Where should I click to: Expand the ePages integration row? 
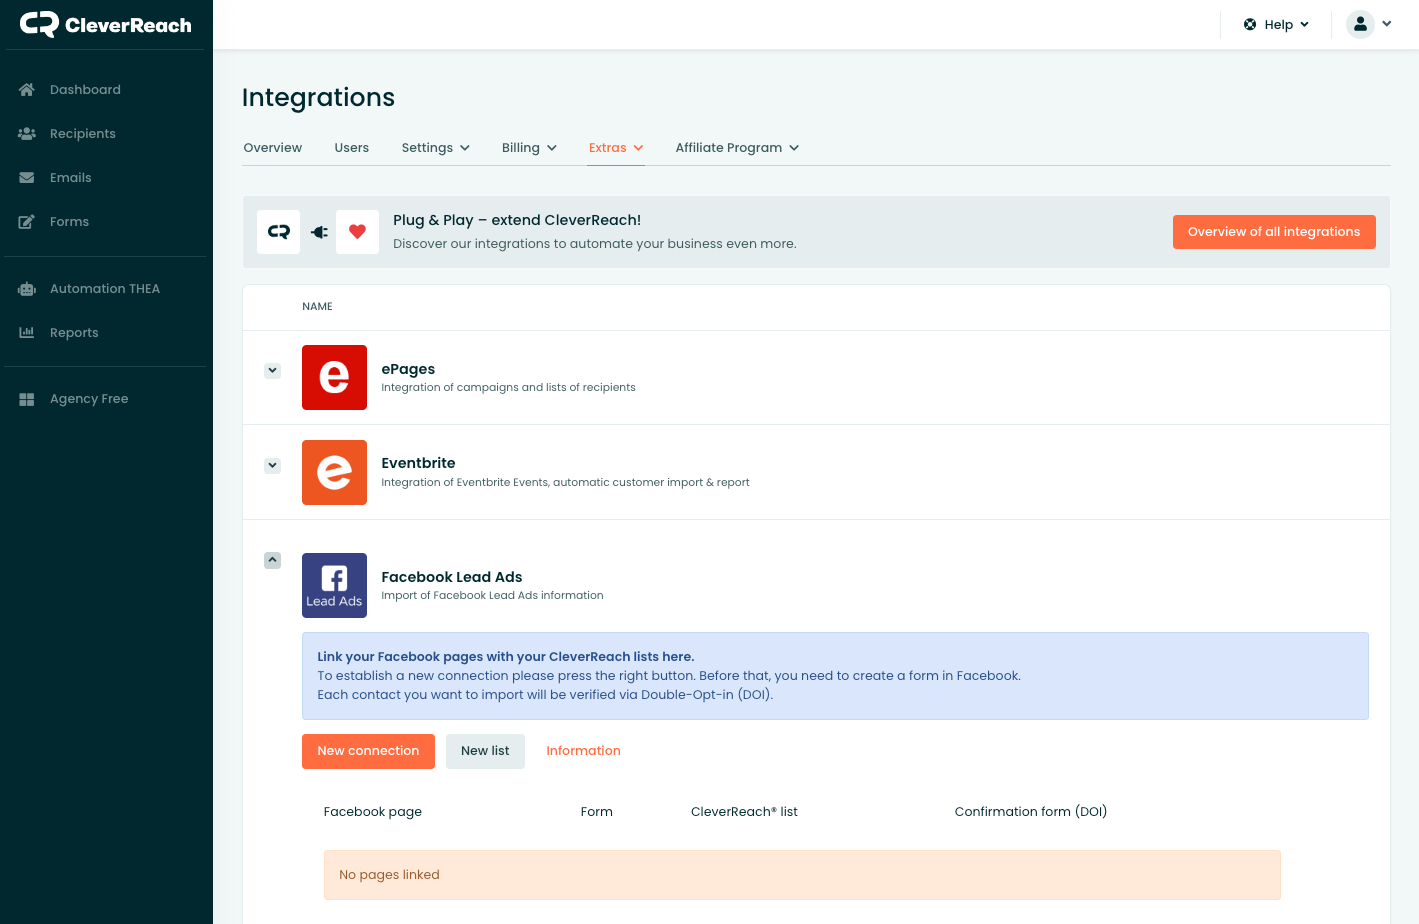[272, 371]
